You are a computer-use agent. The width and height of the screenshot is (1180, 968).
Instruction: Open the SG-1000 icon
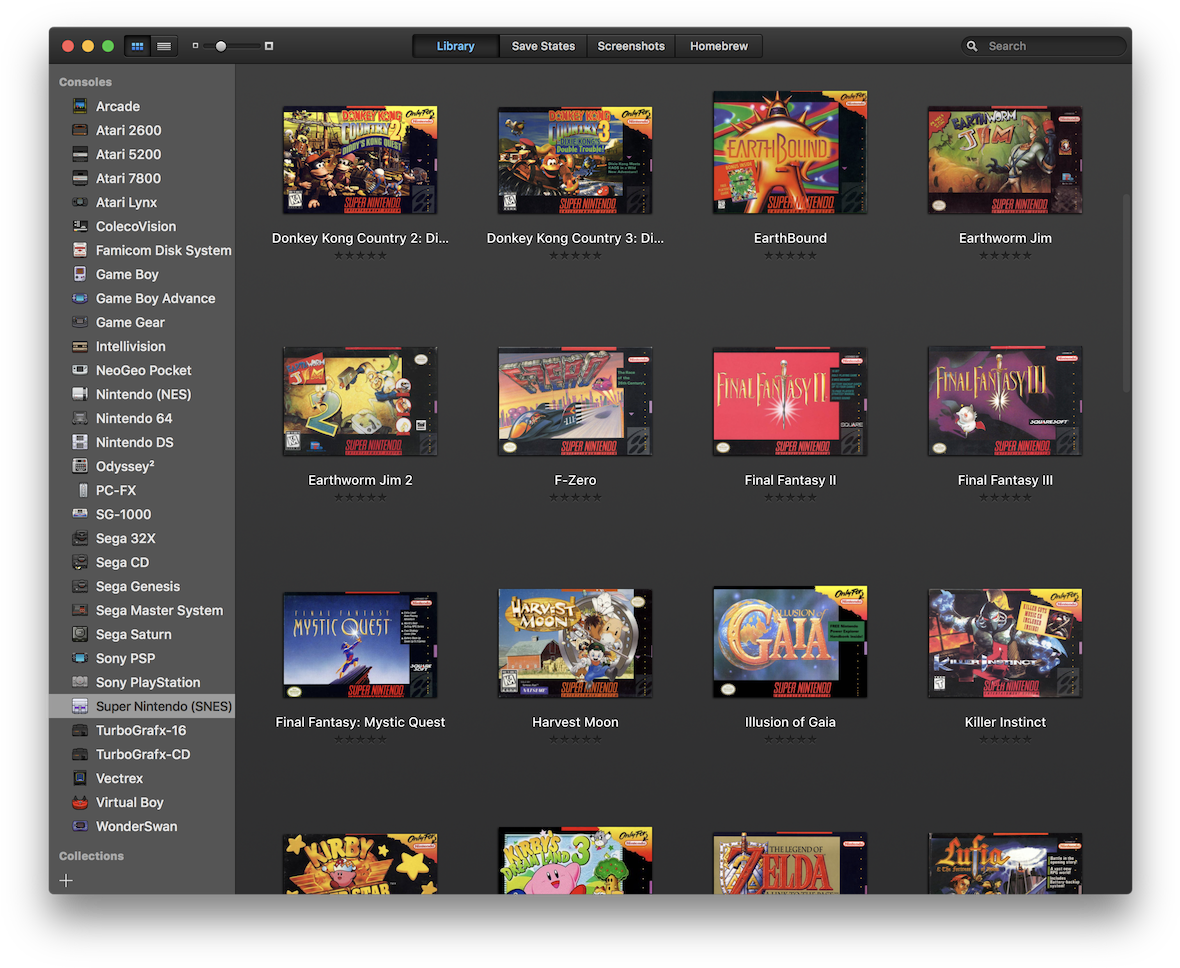80,514
